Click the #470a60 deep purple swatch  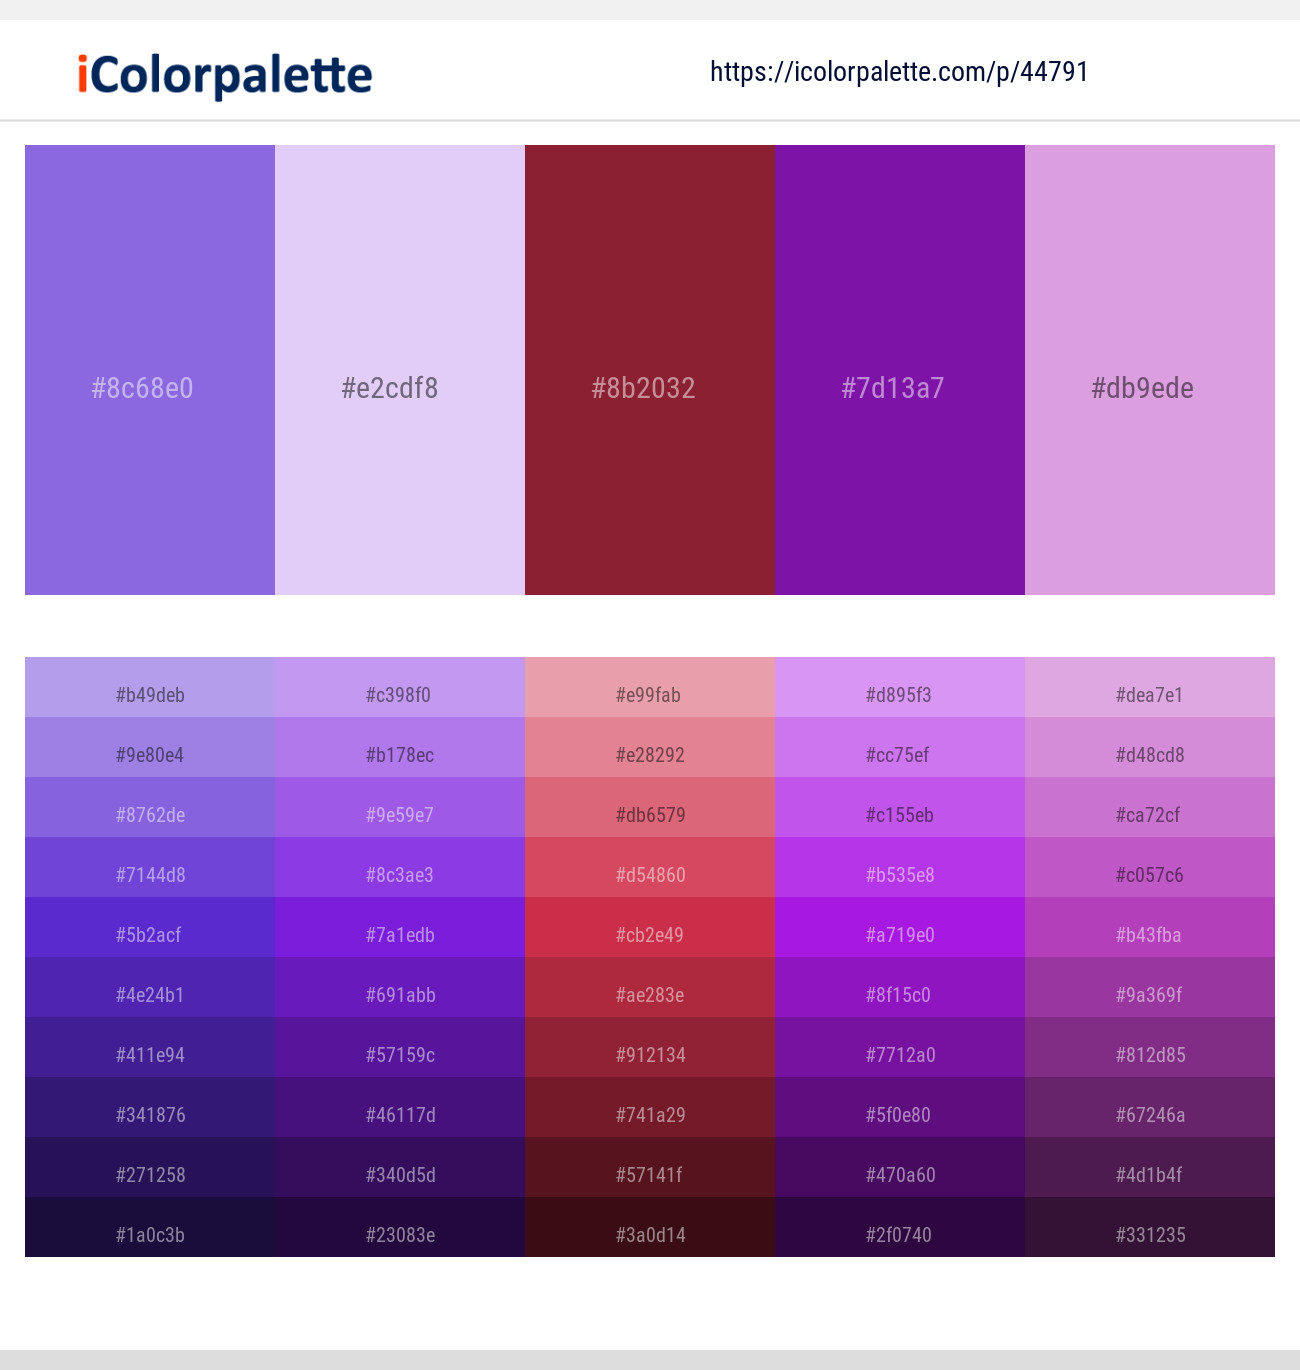click(x=899, y=1174)
